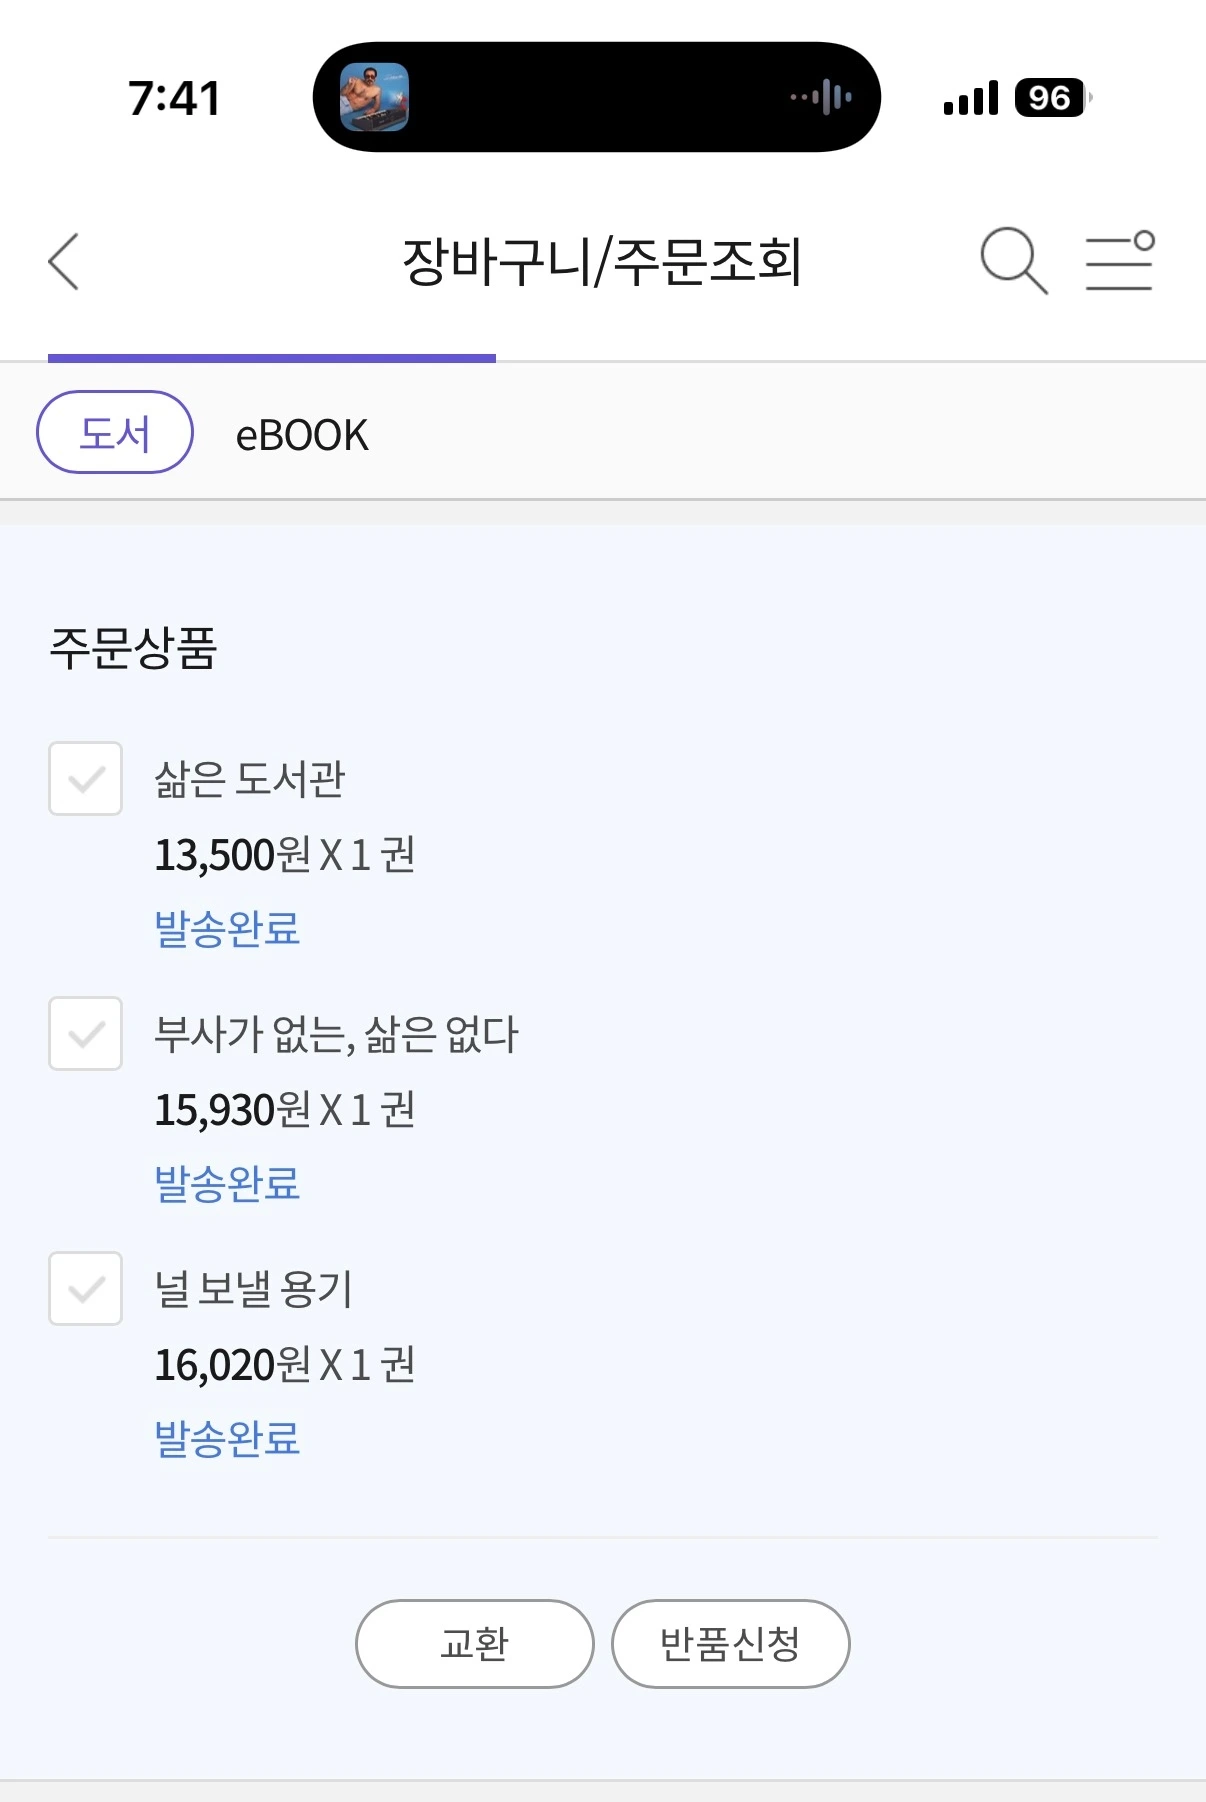Check the 부사가 없는, 삶은 없다 checkbox
Viewport: 1206px width, 1802px height.
tap(86, 1033)
